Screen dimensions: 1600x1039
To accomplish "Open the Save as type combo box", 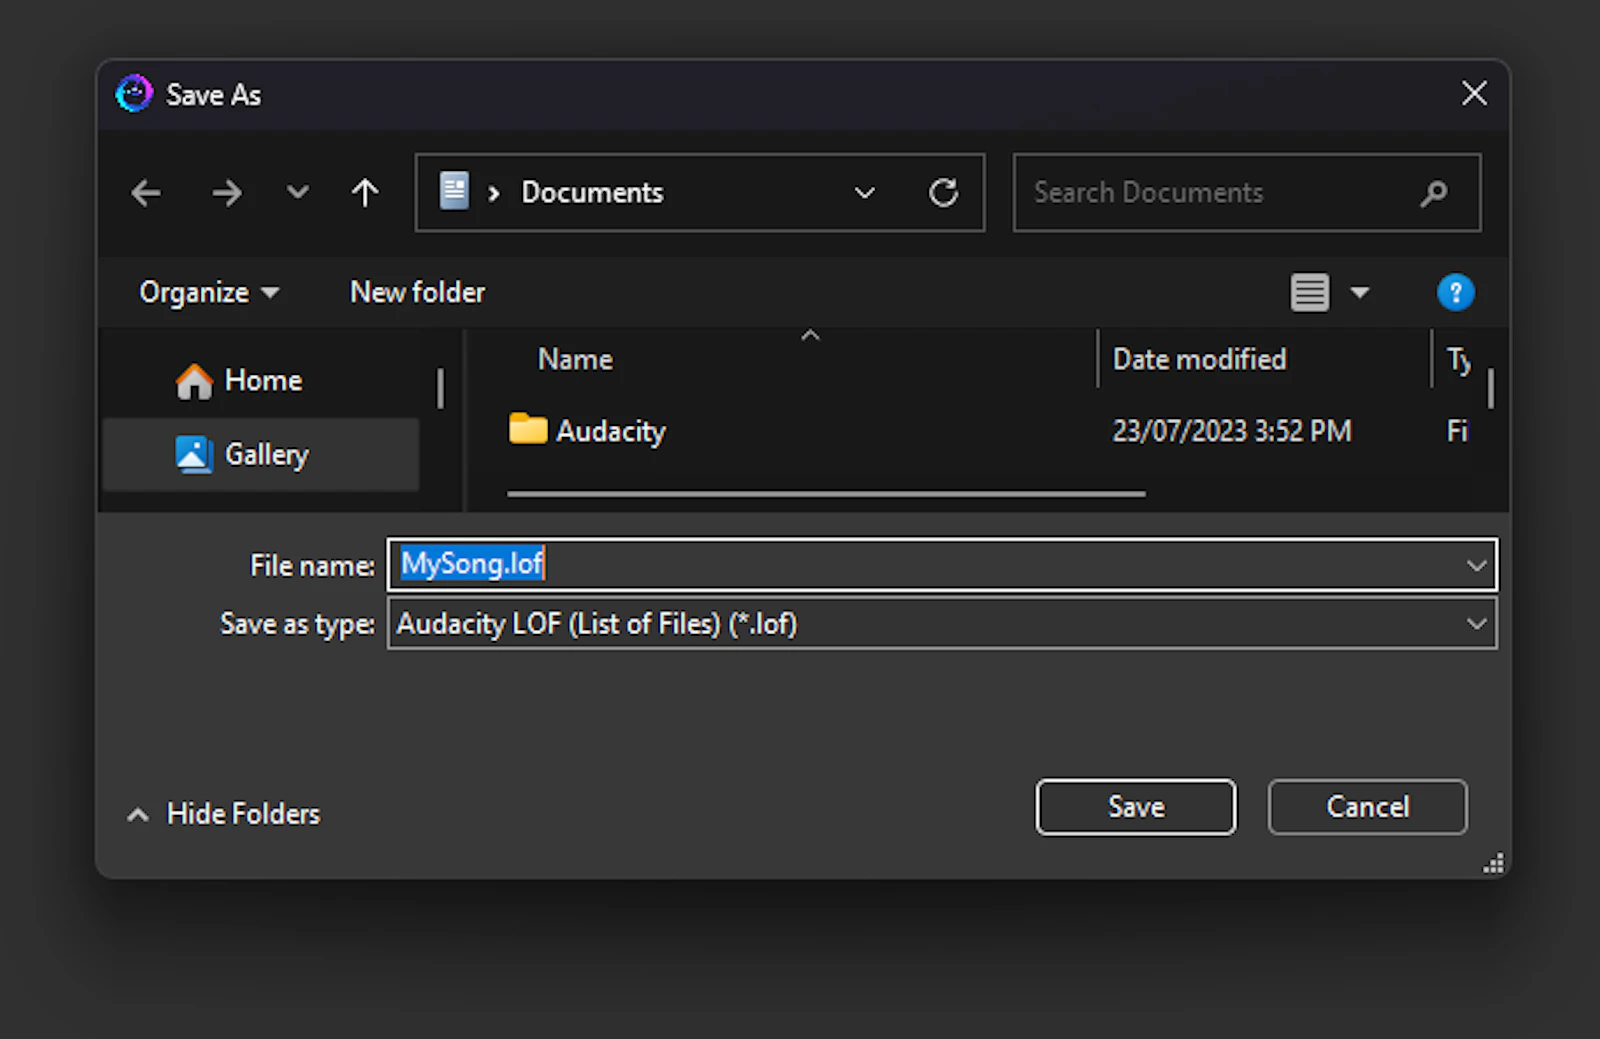I will click(942, 623).
